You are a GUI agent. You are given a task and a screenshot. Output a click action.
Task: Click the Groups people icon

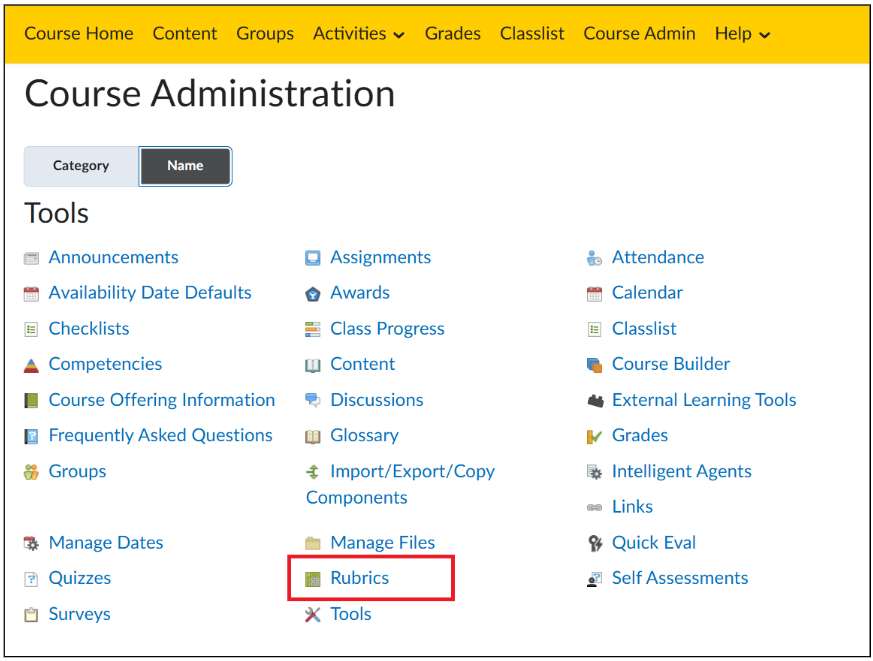[31, 472]
